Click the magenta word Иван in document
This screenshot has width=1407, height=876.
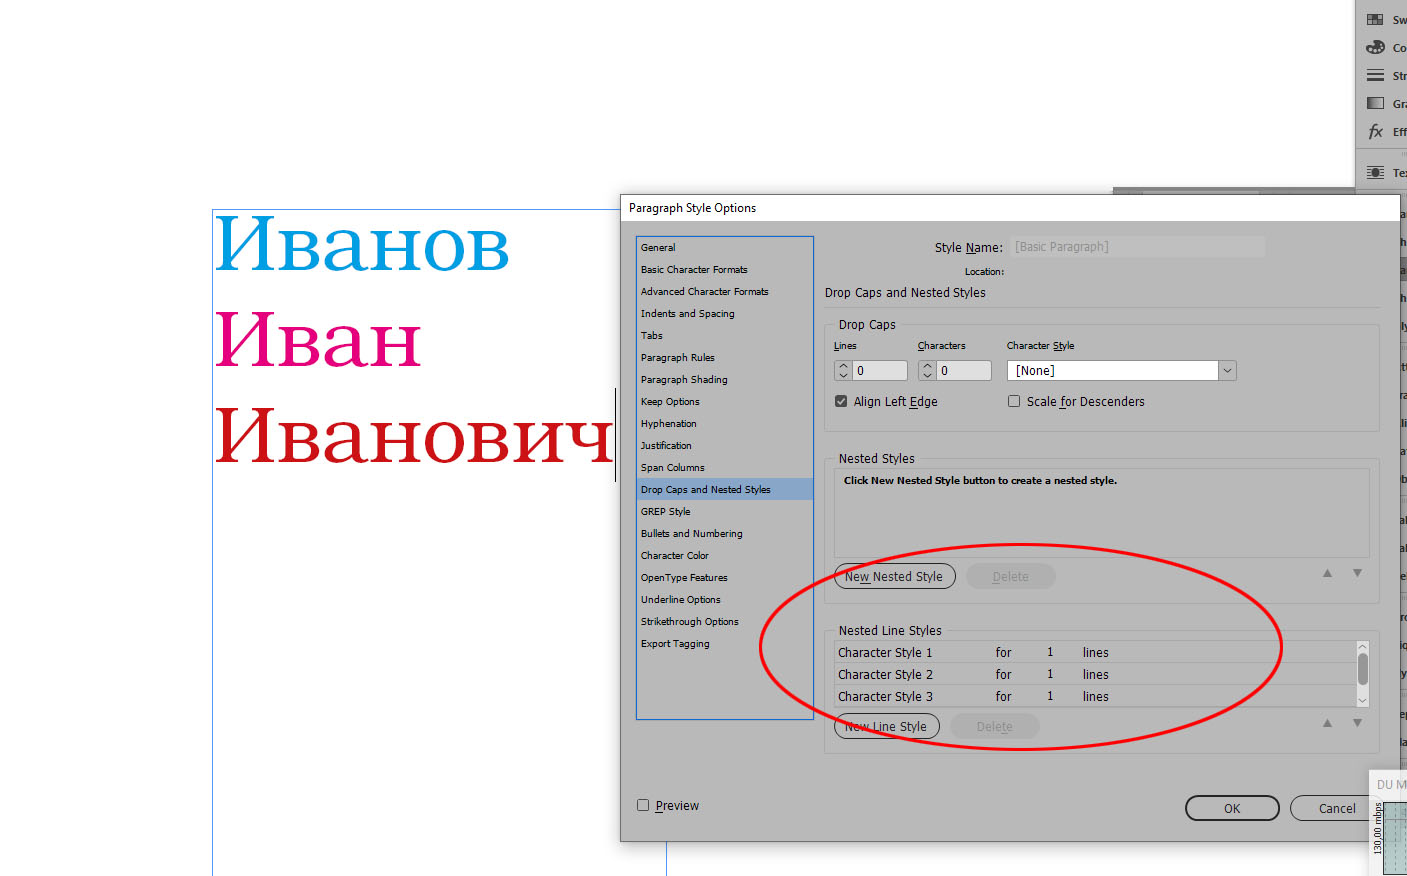318,340
